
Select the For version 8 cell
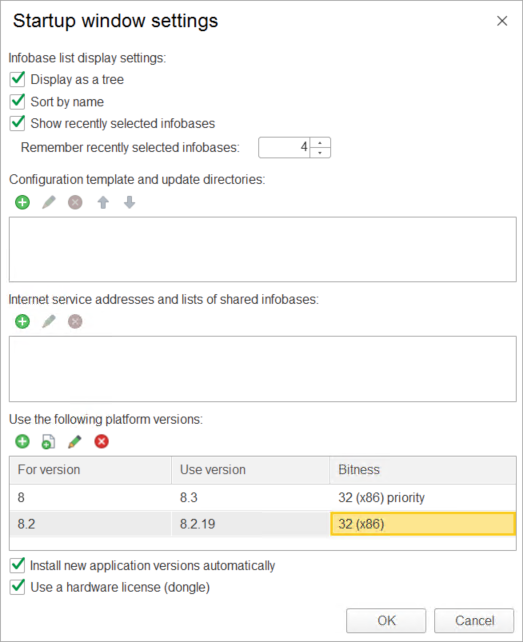(x=90, y=497)
